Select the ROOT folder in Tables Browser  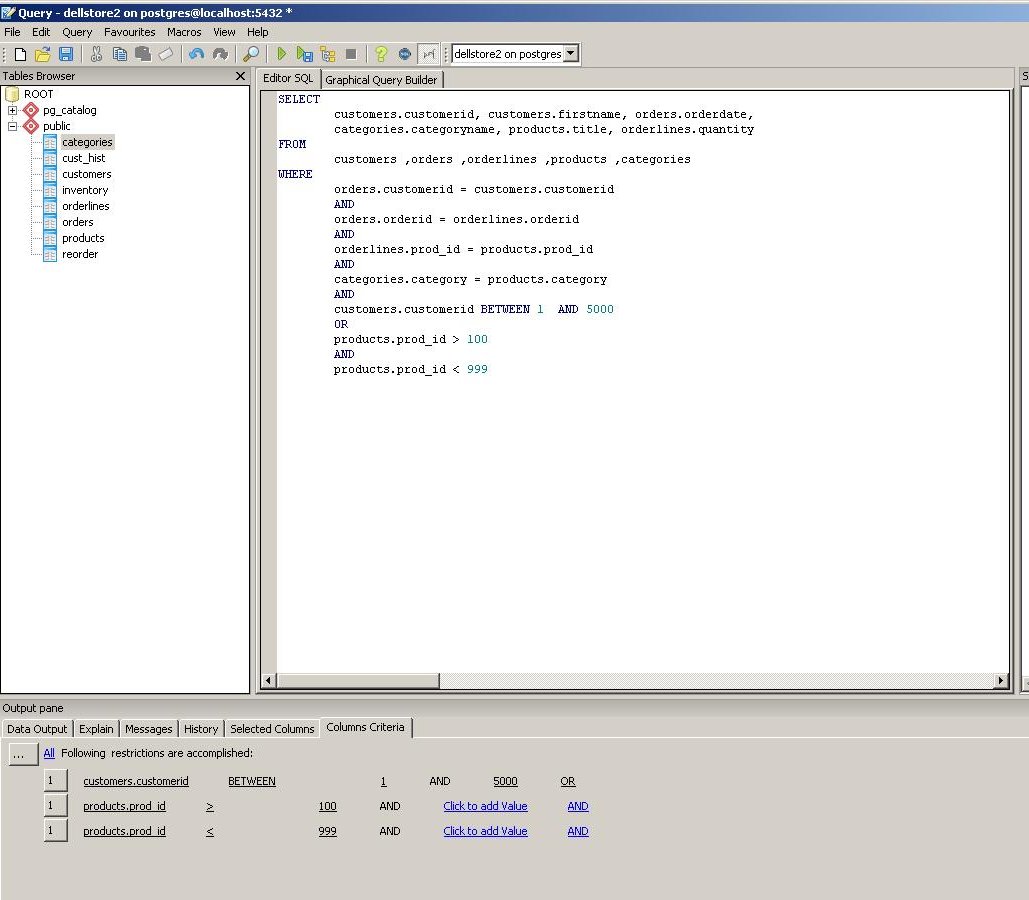tap(39, 94)
